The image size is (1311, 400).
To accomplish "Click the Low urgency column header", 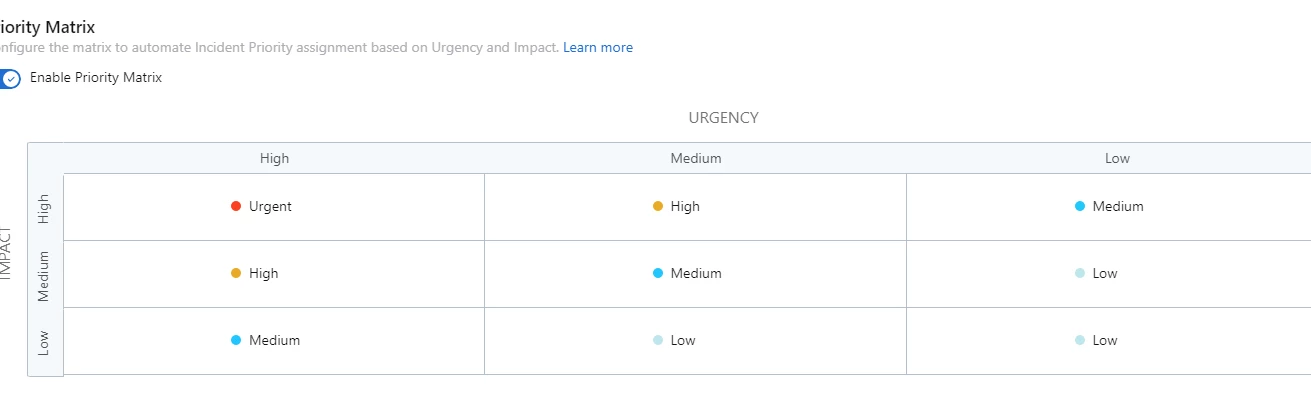I will (x=1117, y=158).
